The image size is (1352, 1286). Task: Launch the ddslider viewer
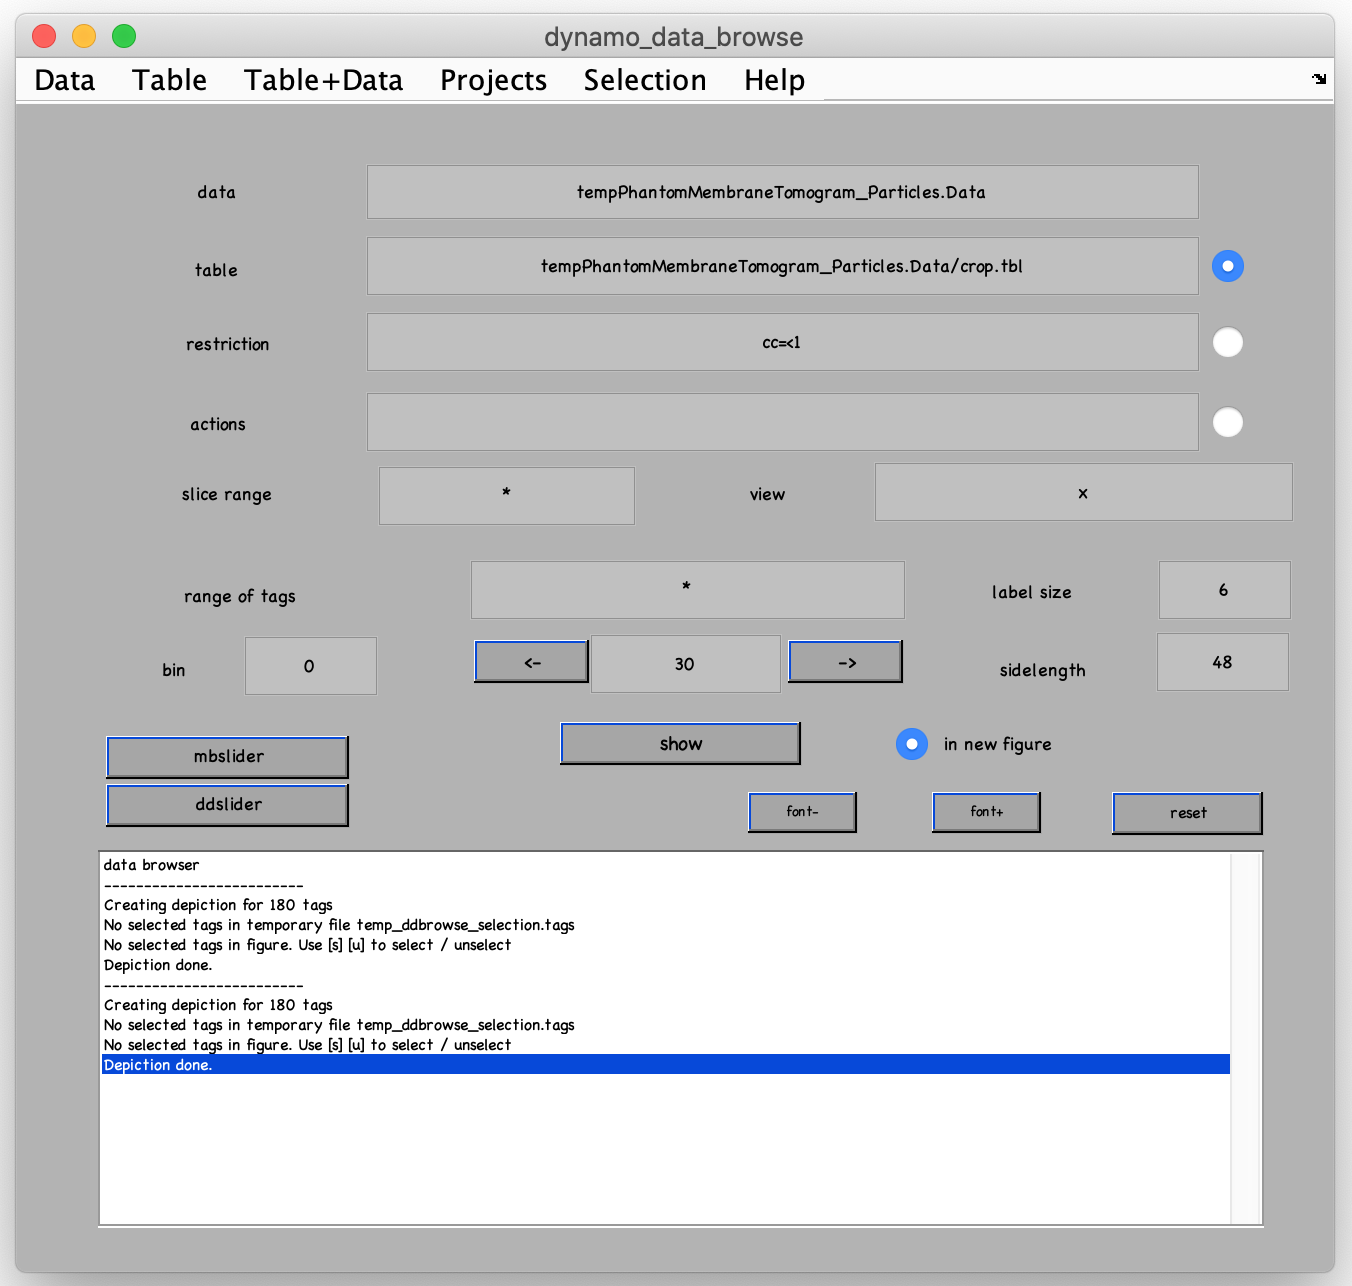[x=227, y=805]
